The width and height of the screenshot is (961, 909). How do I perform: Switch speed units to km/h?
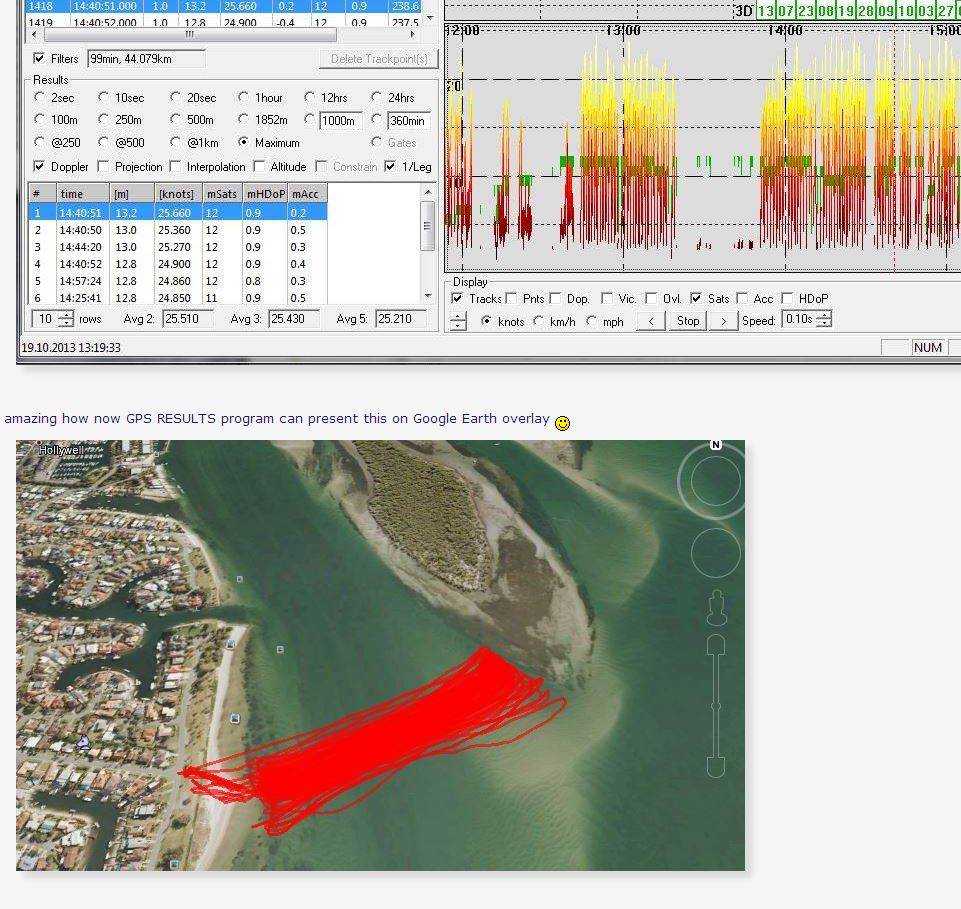[540, 321]
